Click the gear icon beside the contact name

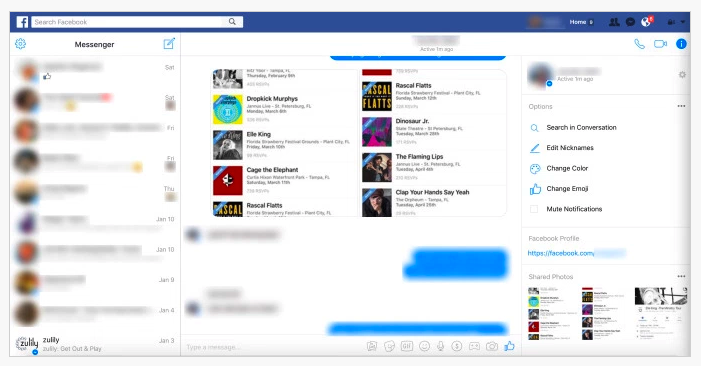click(x=682, y=75)
